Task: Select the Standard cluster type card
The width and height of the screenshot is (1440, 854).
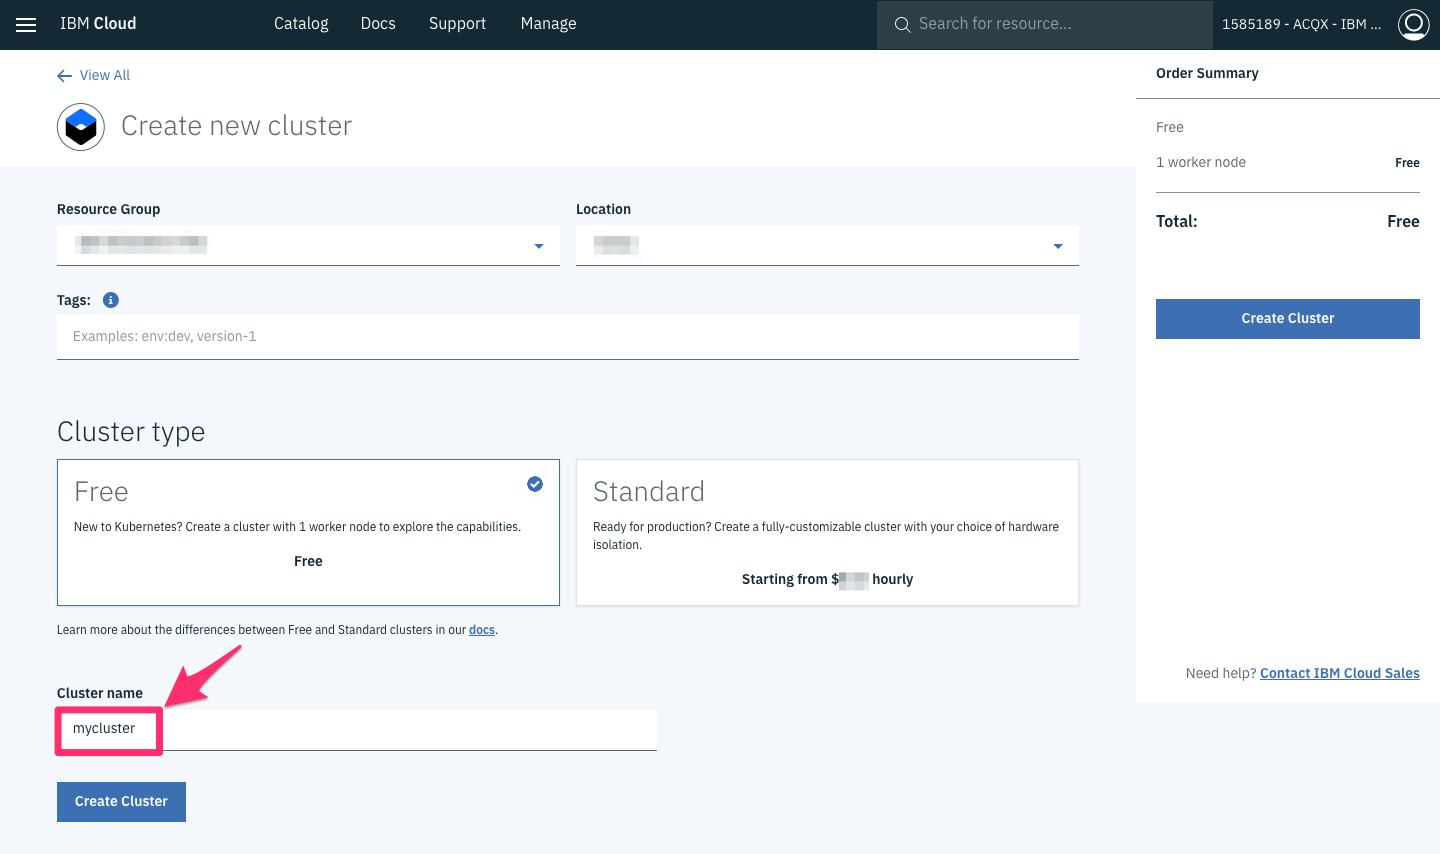Action: (827, 532)
